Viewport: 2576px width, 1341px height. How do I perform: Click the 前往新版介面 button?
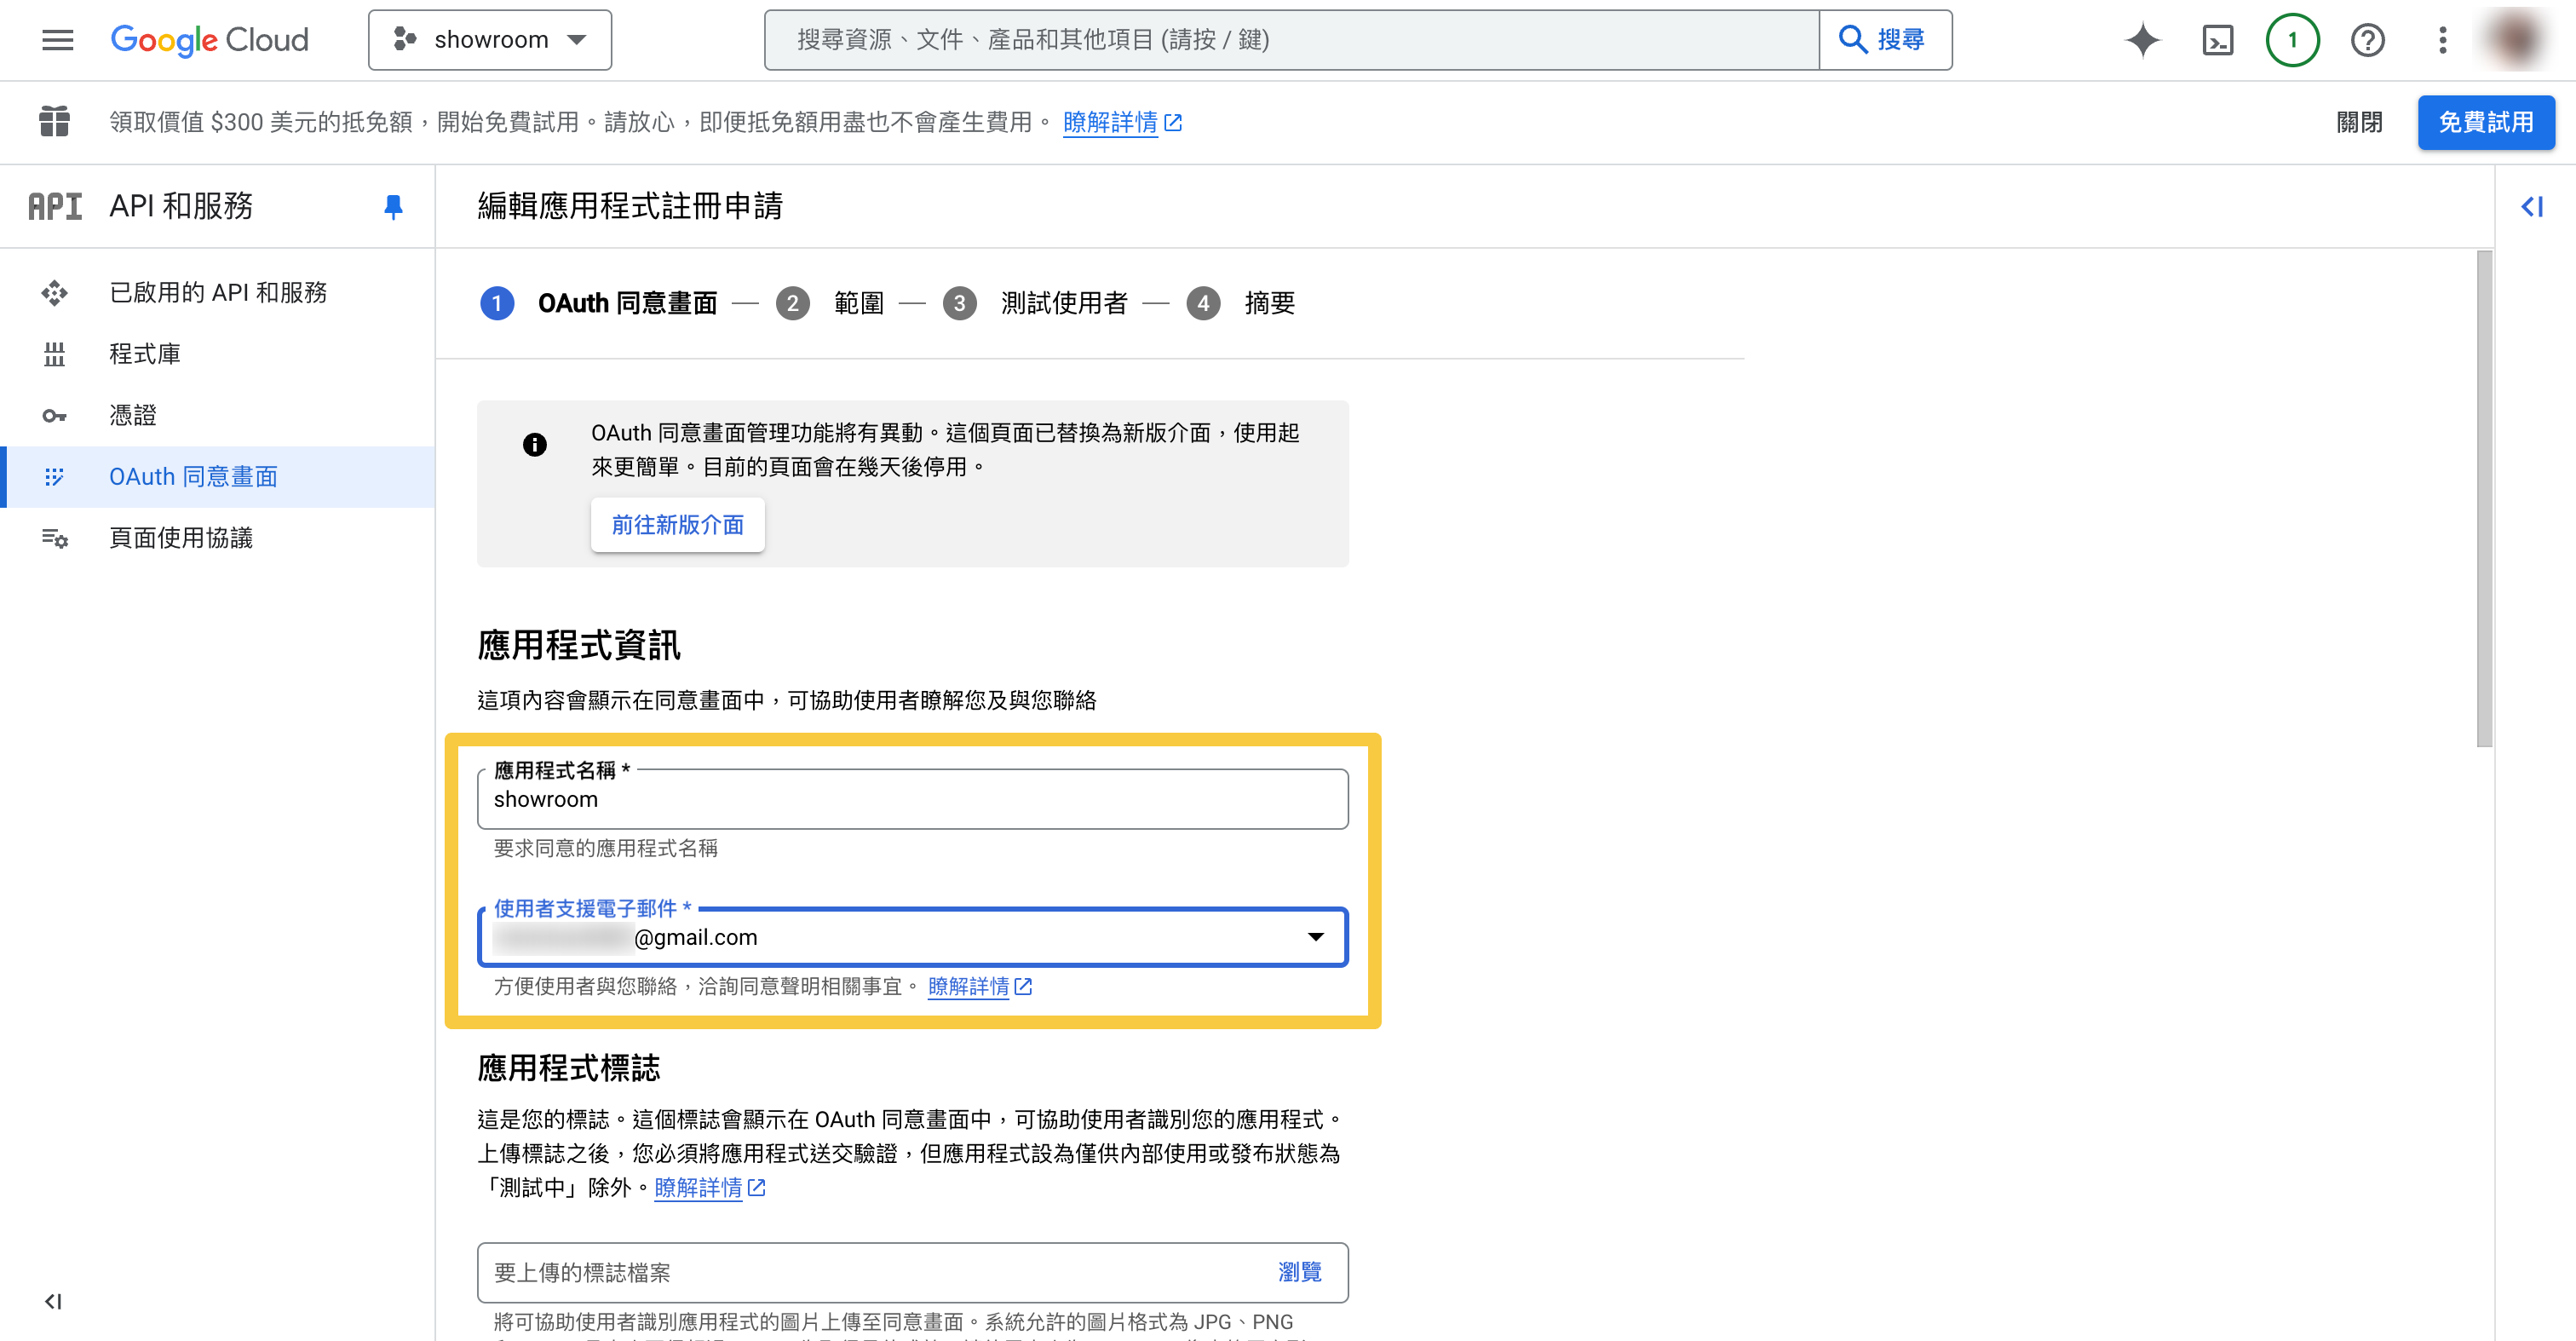pyautogui.click(x=677, y=525)
